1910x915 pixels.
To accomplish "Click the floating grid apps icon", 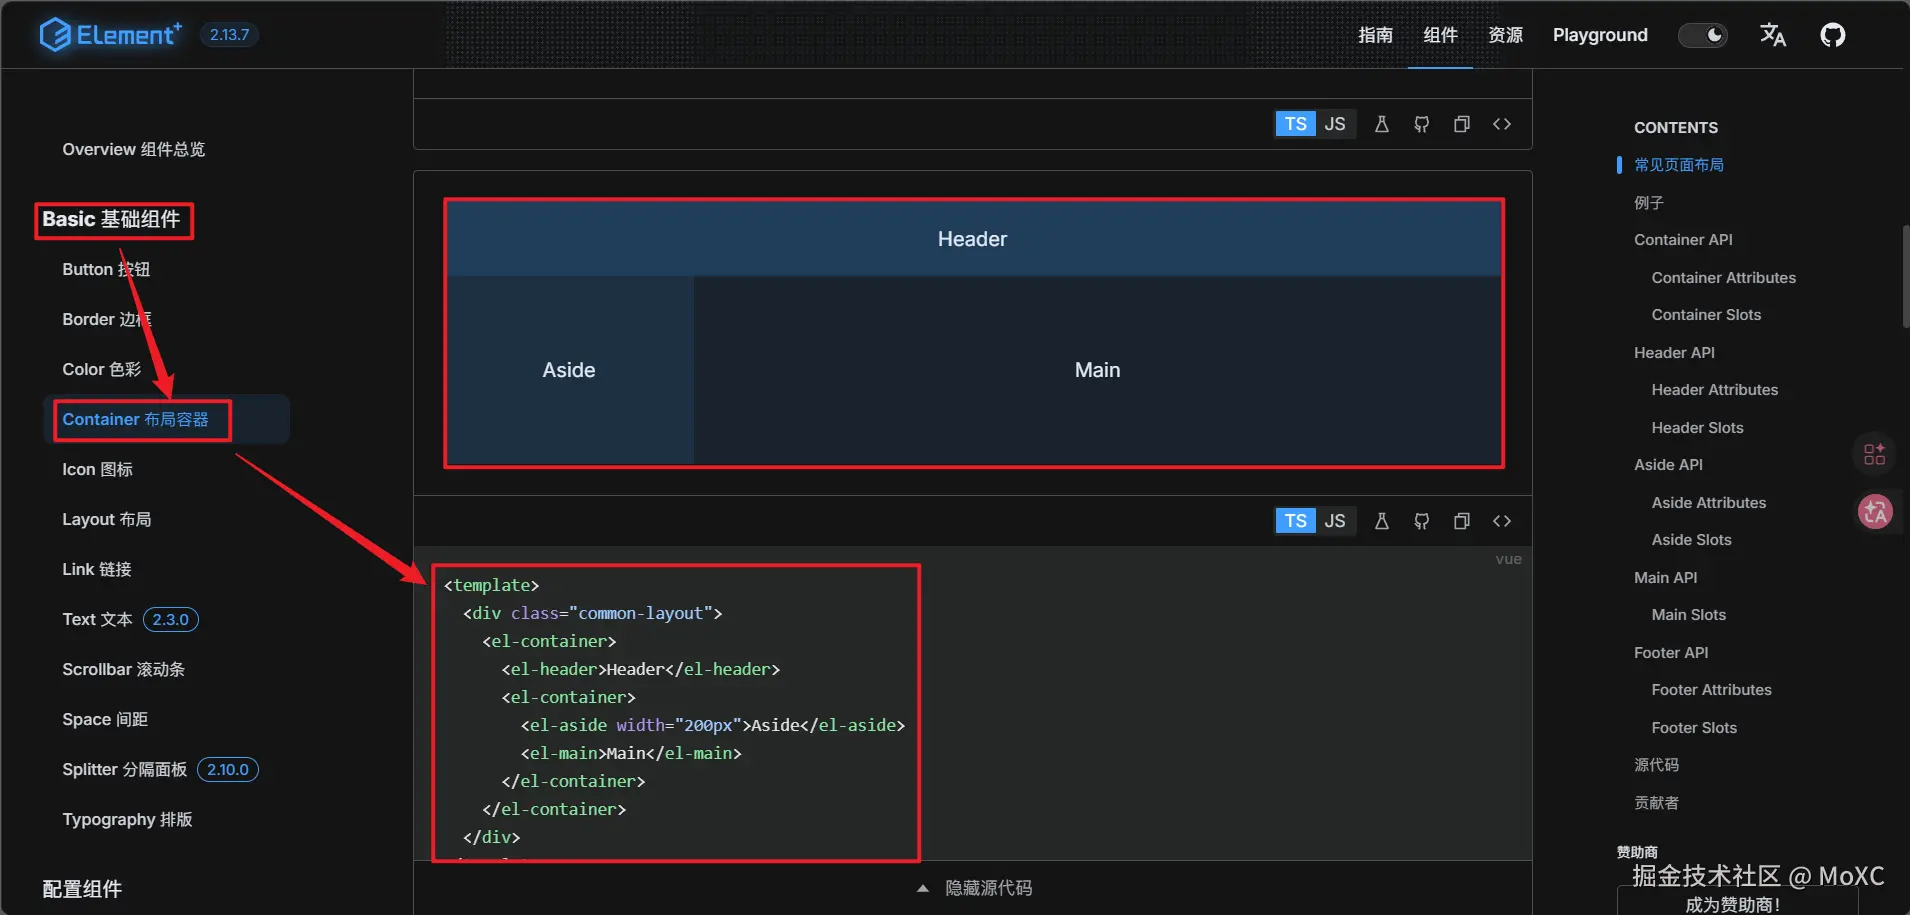I will point(1875,454).
